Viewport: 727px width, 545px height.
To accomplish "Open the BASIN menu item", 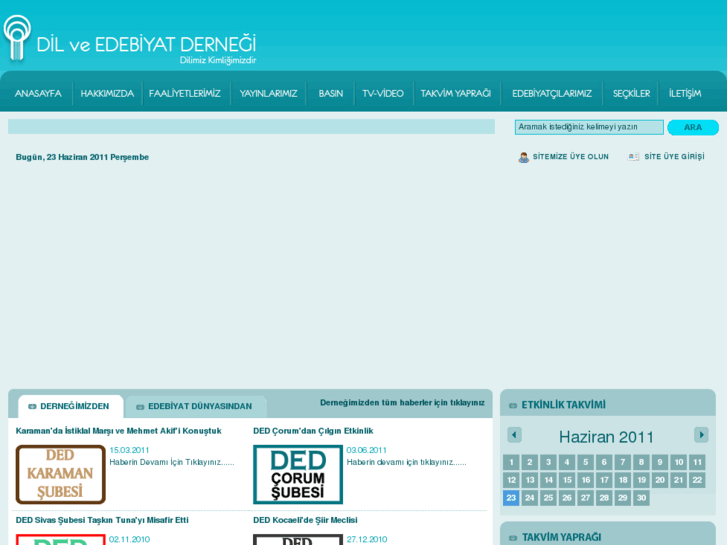I will (331, 94).
